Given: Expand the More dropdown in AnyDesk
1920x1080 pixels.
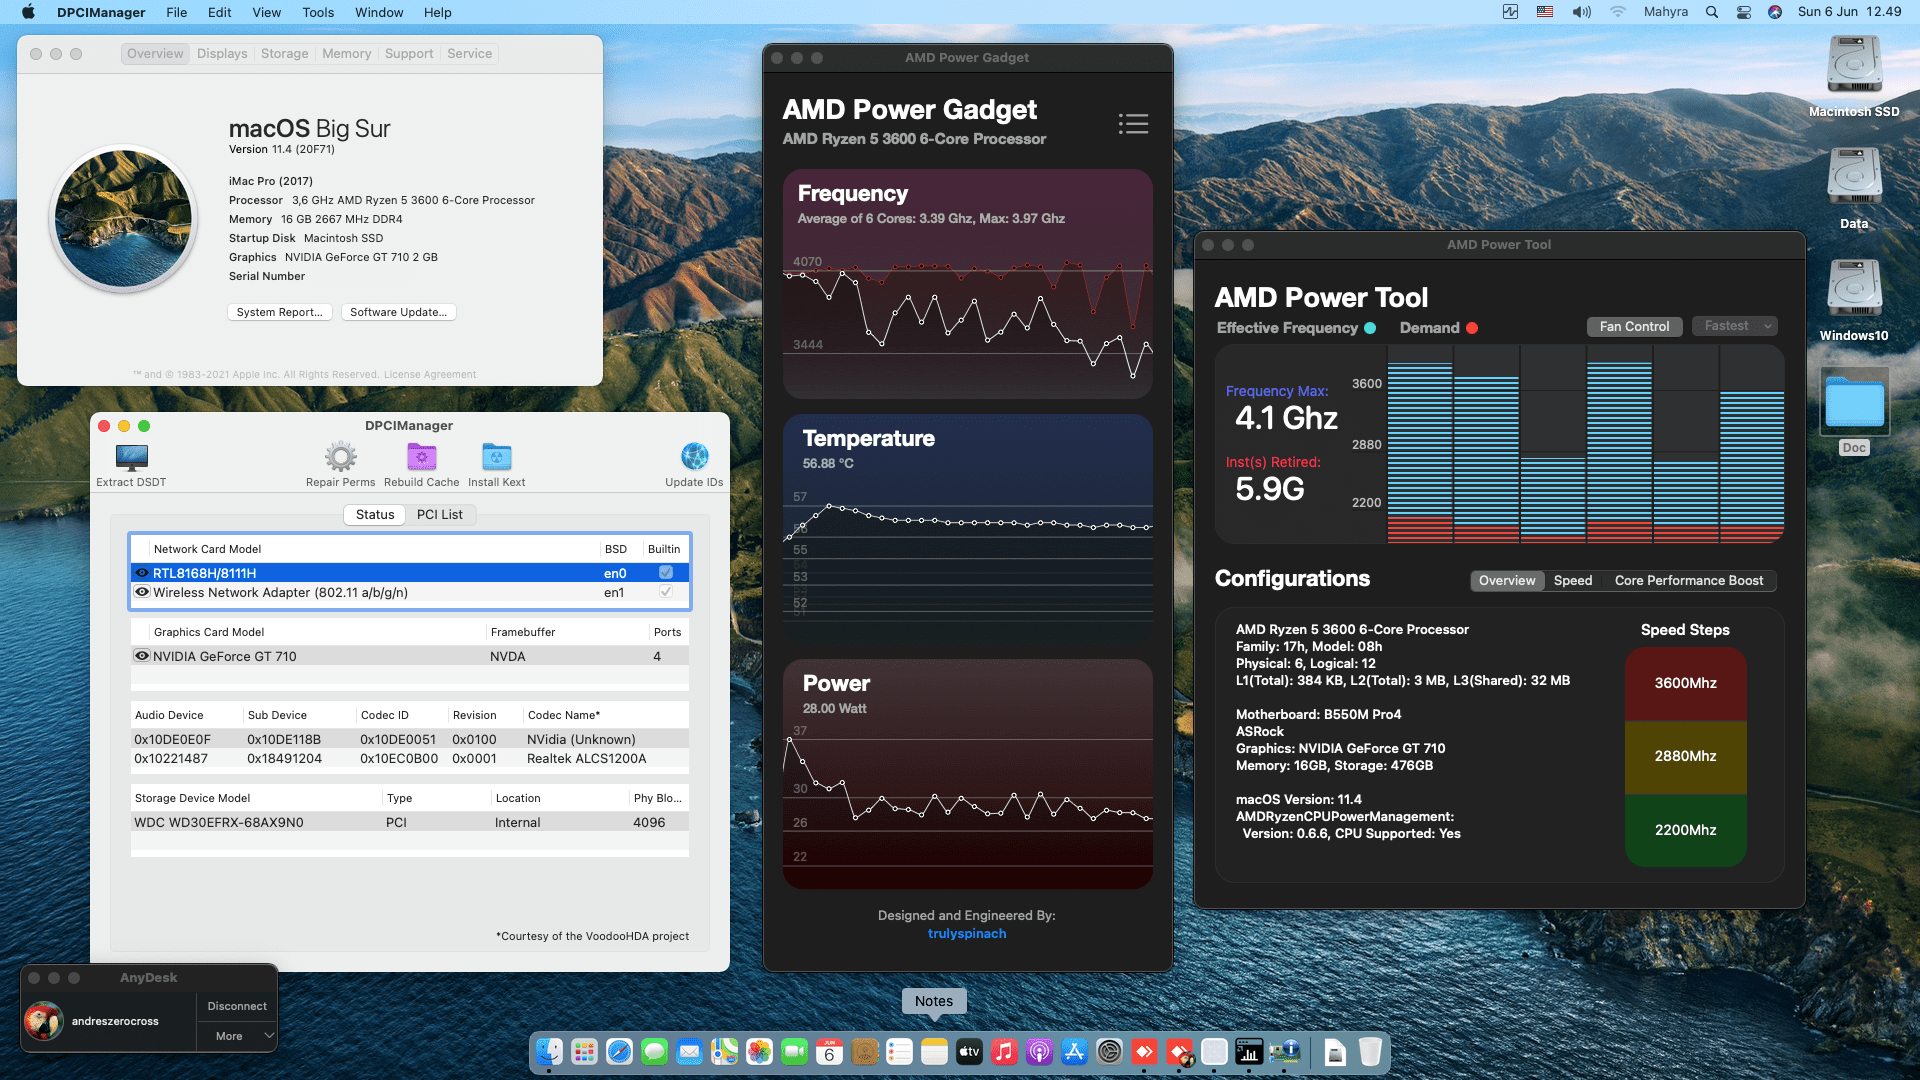Looking at the screenshot, I should point(237,1036).
